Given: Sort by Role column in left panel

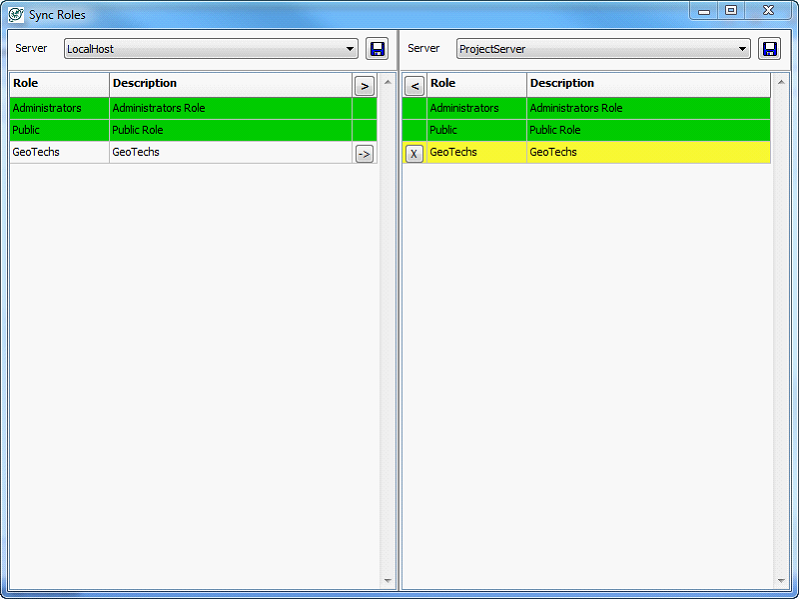Looking at the screenshot, I should tap(59, 84).
